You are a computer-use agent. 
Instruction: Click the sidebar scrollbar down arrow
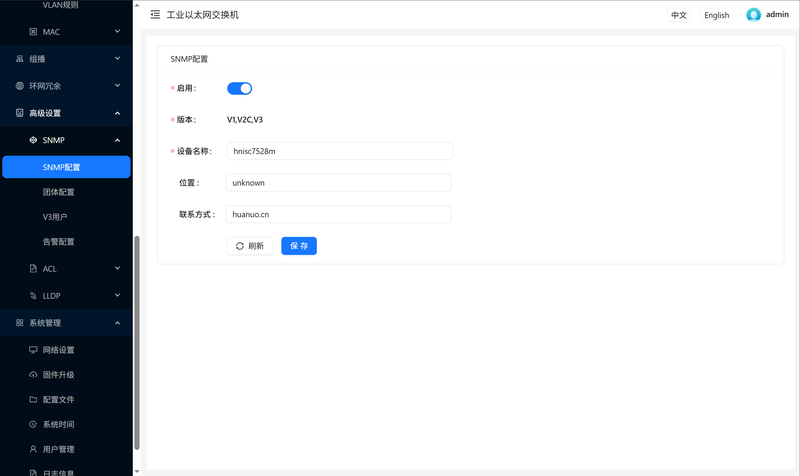pyautogui.click(x=137, y=471)
